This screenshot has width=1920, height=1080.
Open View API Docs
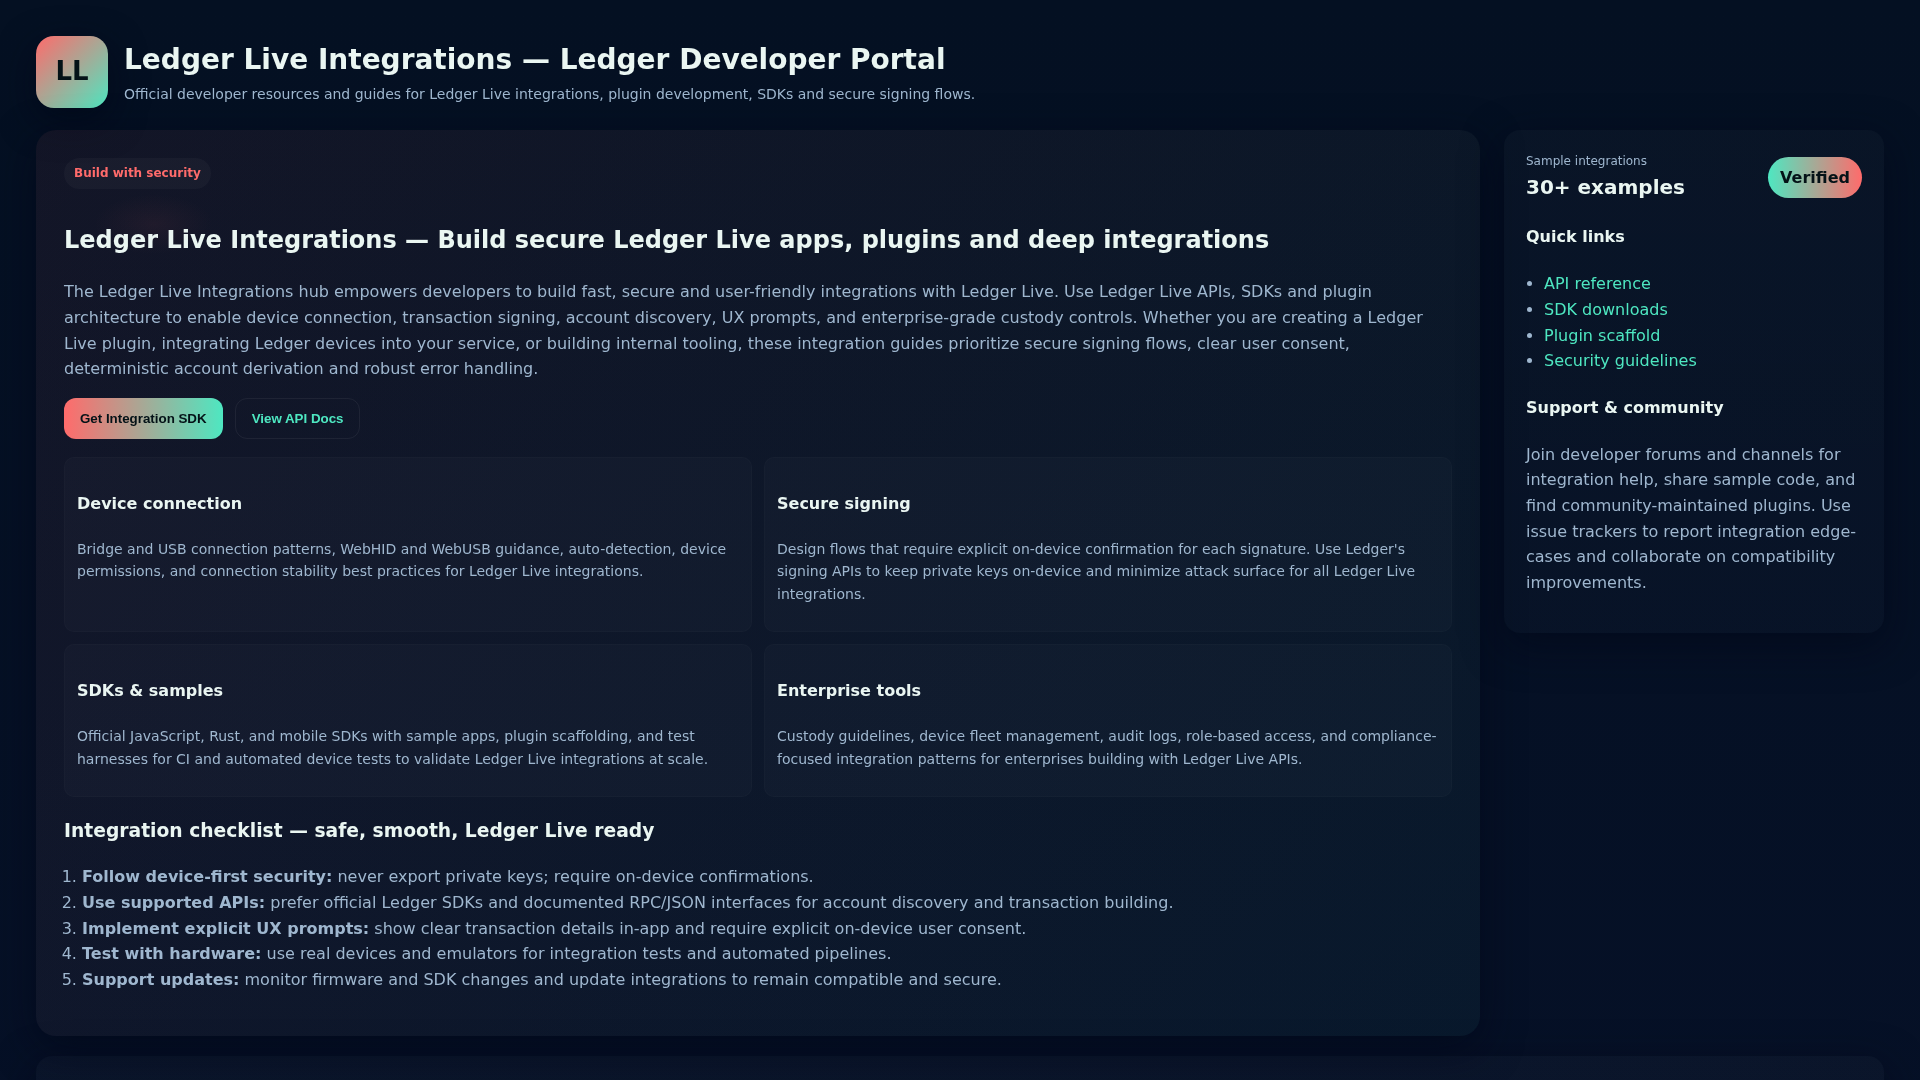tap(297, 419)
